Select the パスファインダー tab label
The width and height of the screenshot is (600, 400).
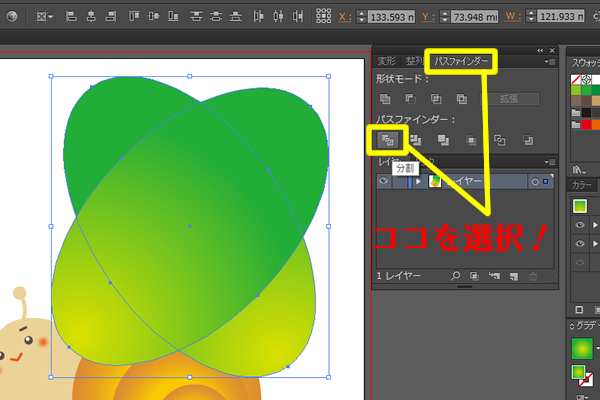pyautogui.click(x=460, y=62)
